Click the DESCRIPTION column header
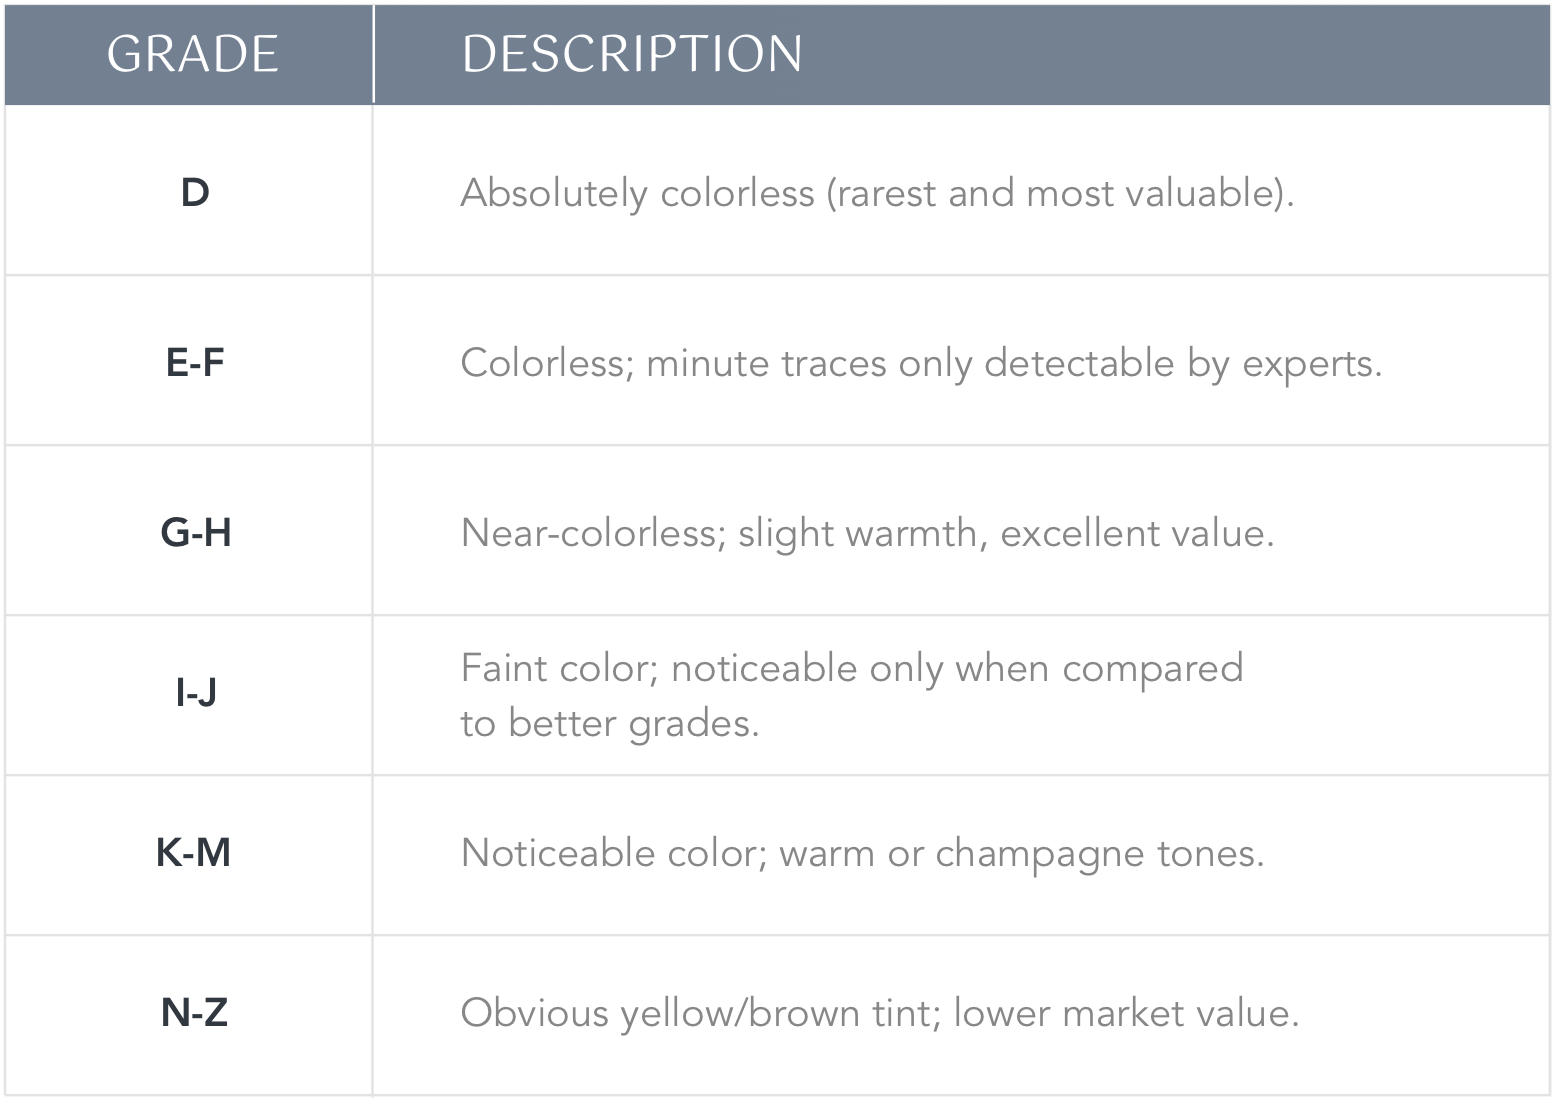This screenshot has width=1555, height=1105. tap(632, 54)
